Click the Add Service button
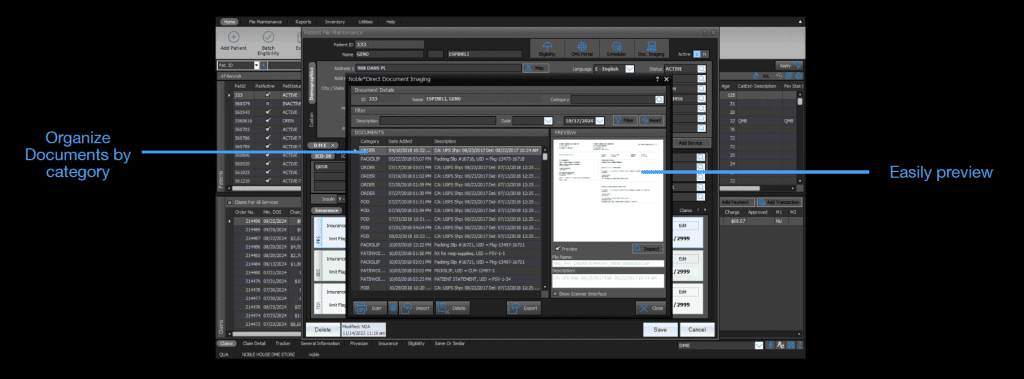 (x=690, y=142)
